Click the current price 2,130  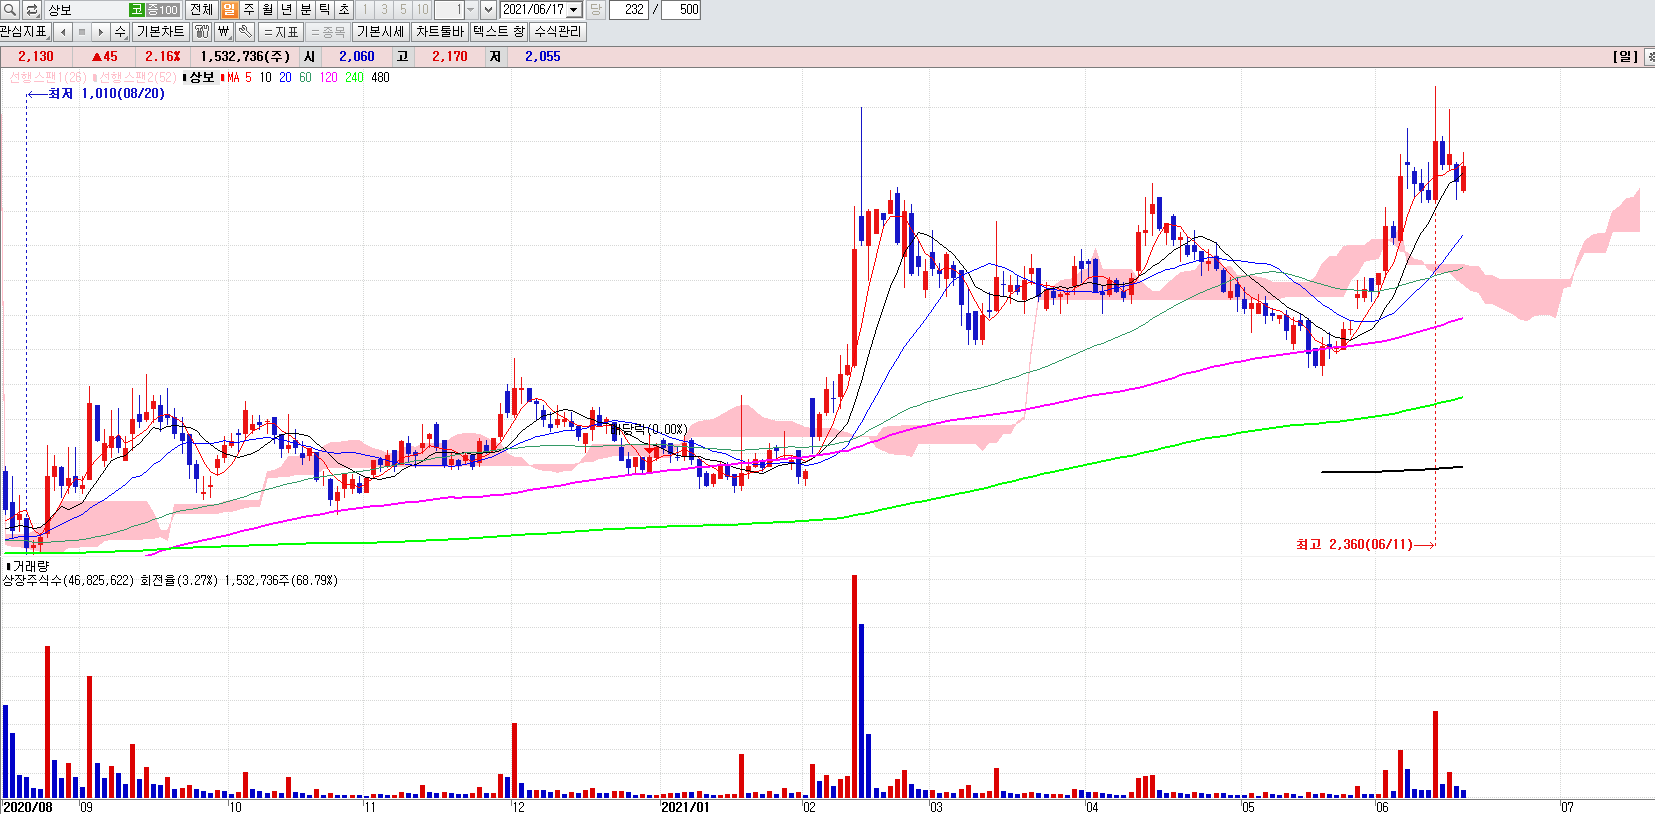(x=36, y=57)
